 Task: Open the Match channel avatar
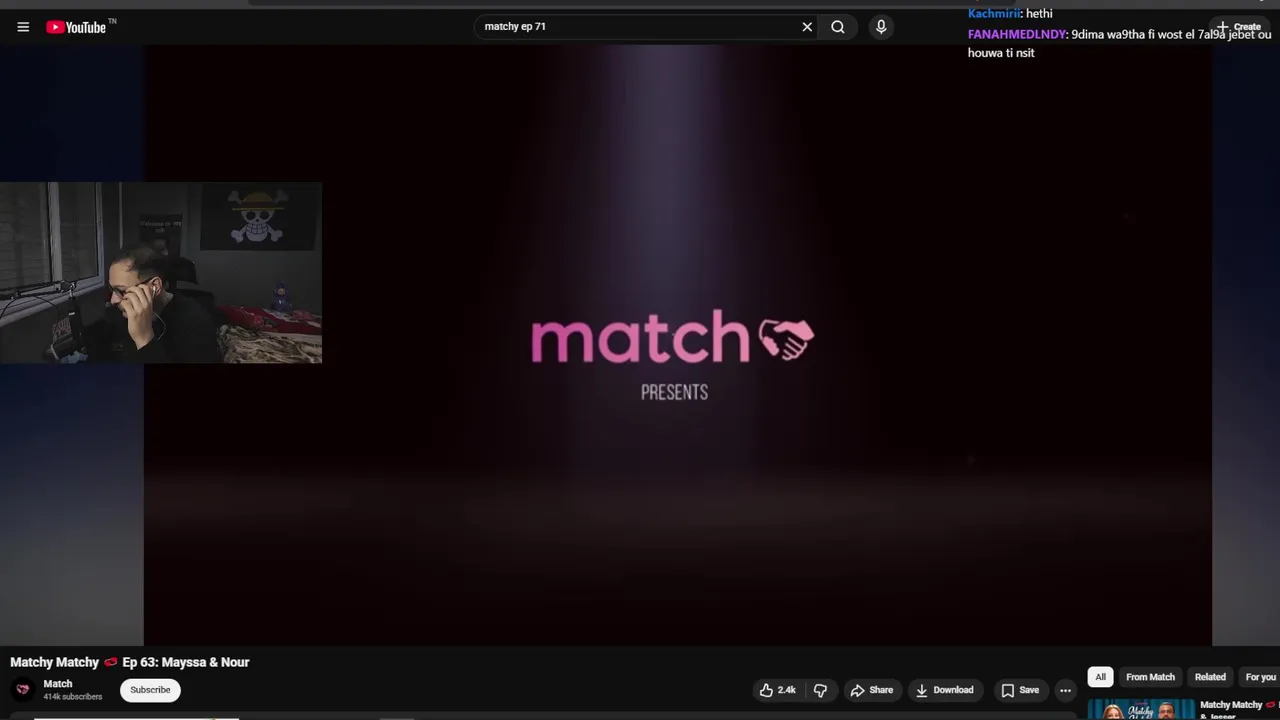coord(23,690)
